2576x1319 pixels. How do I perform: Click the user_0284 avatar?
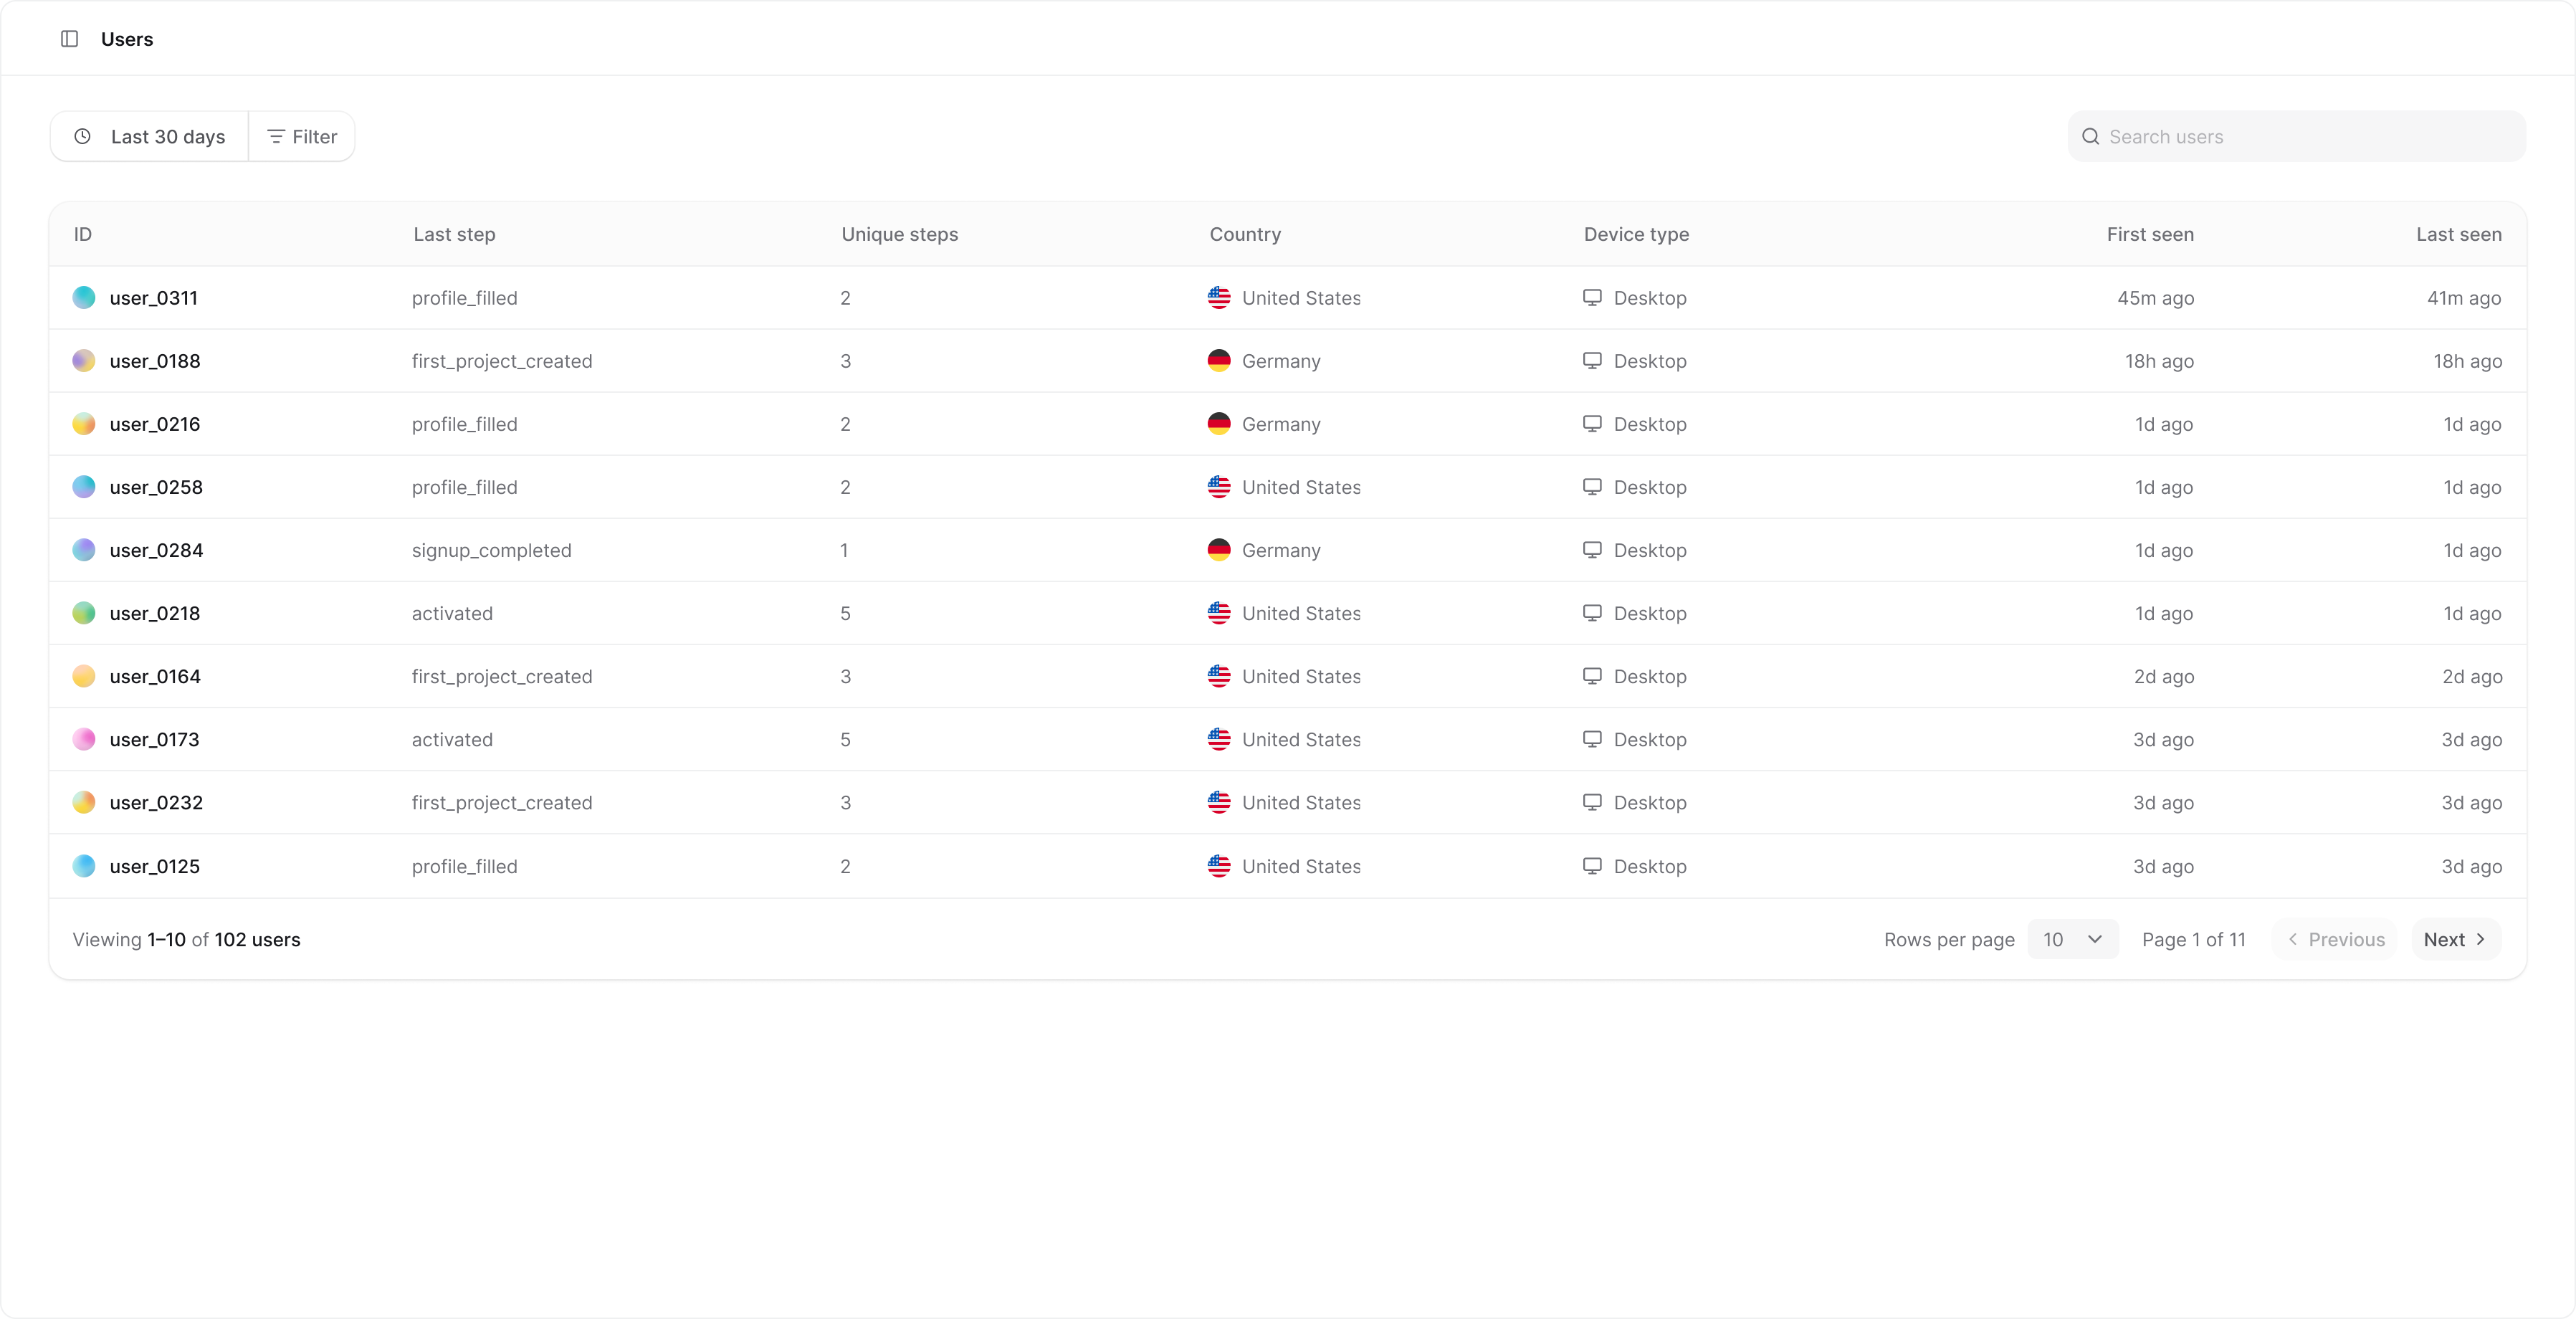tap(84, 550)
